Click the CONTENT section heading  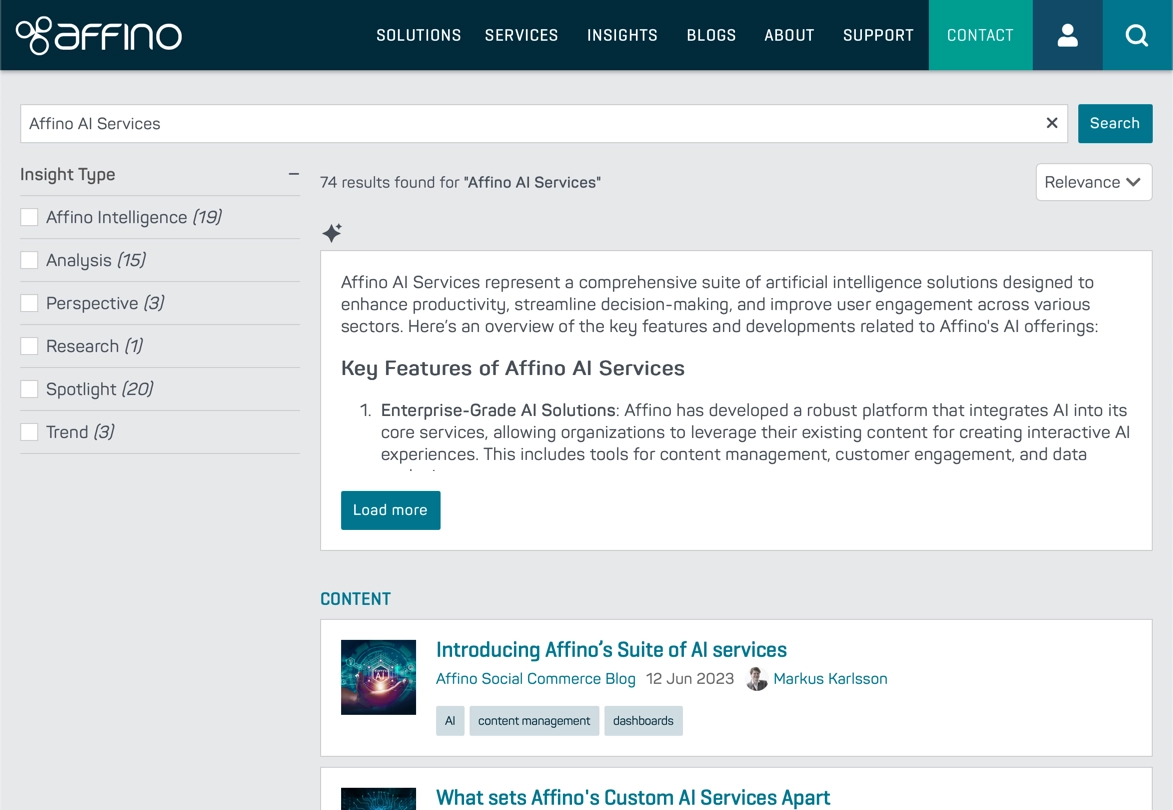355,599
